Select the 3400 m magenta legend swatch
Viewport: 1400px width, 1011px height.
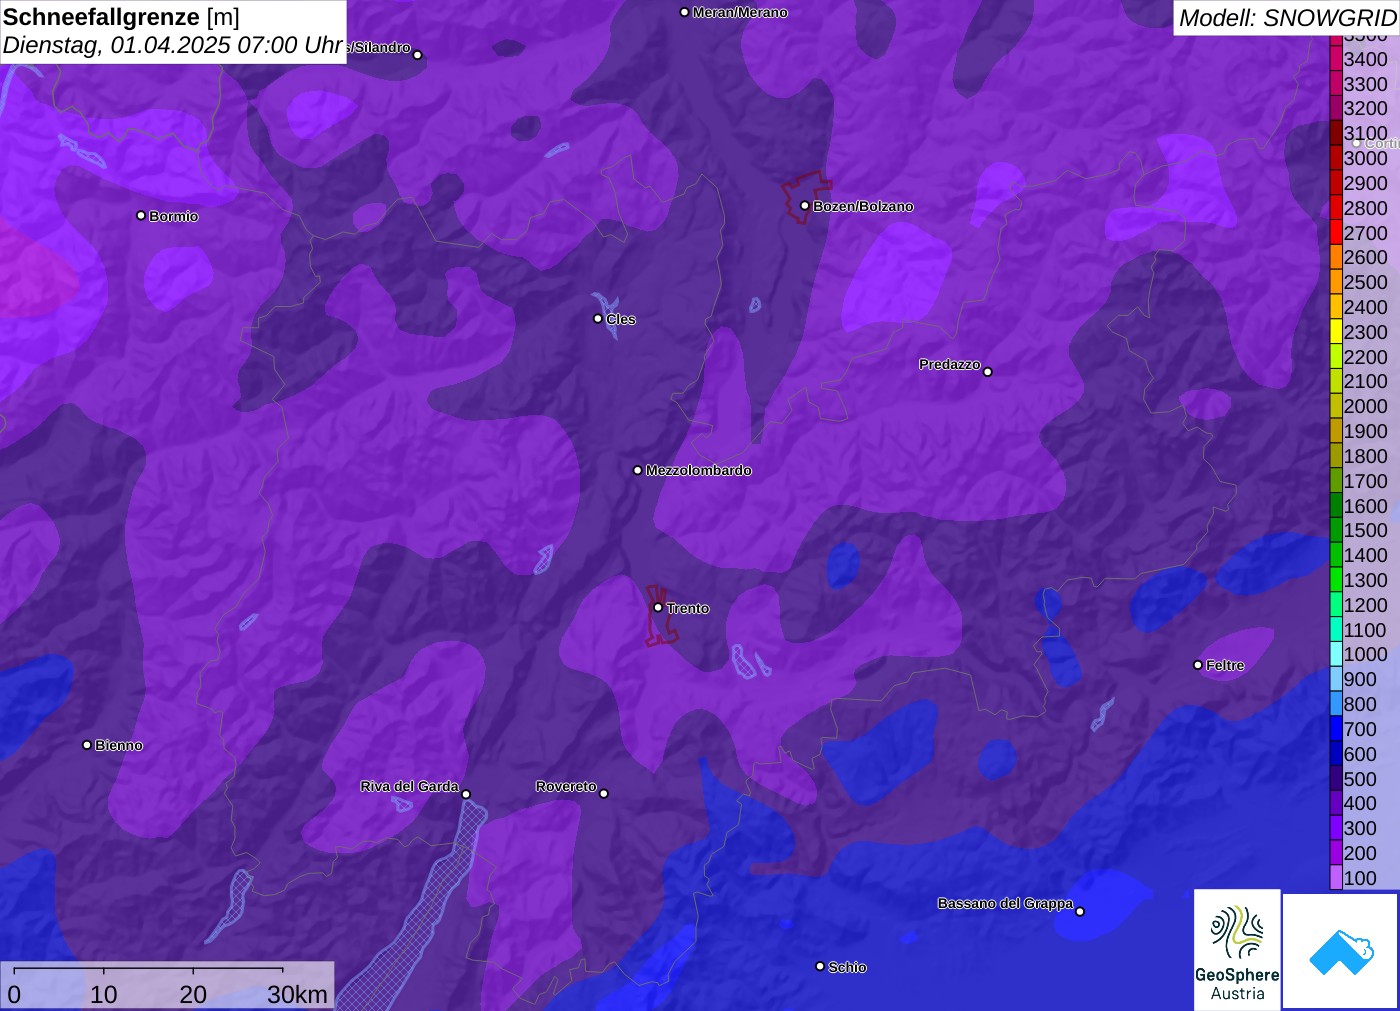pyautogui.click(x=1336, y=59)
